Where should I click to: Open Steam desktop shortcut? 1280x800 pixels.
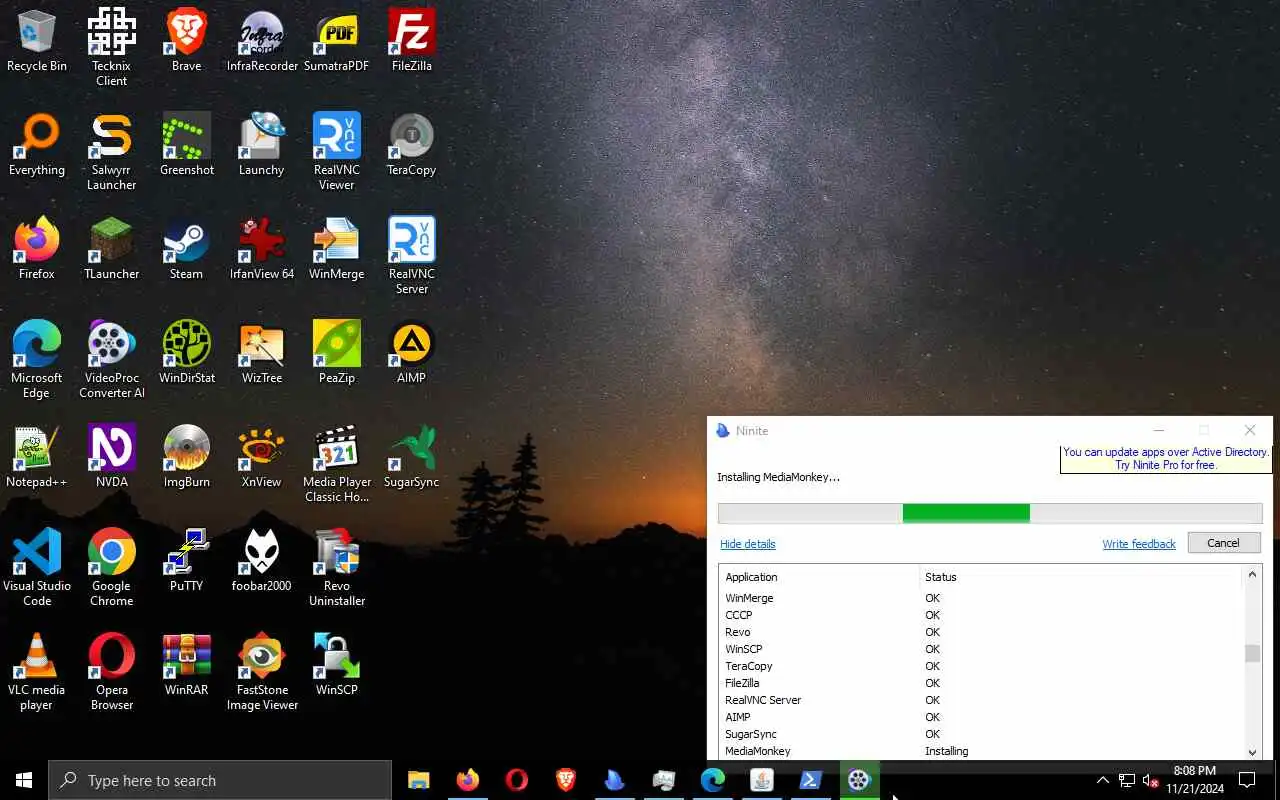coord(186,250)
